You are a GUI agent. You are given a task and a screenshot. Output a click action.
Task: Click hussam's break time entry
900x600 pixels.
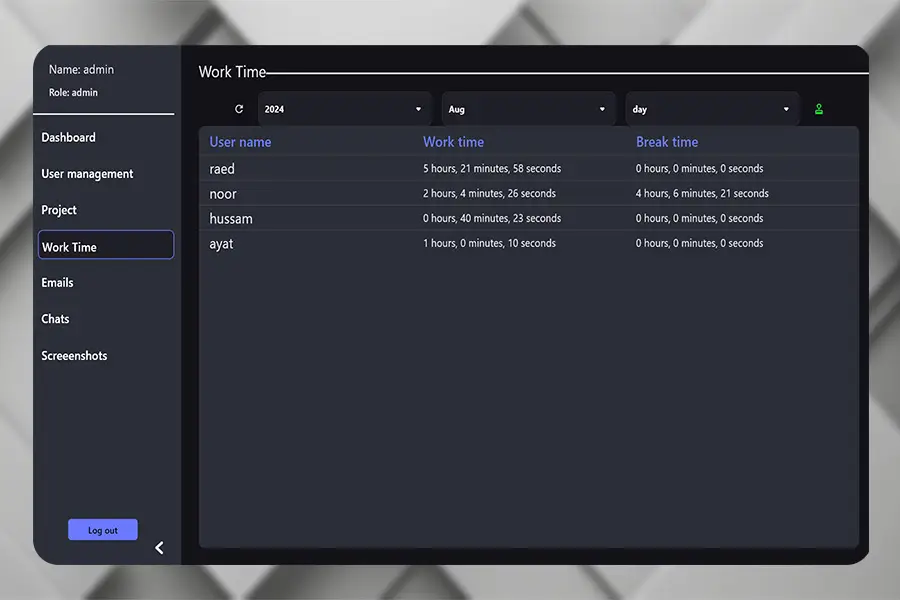700,218
